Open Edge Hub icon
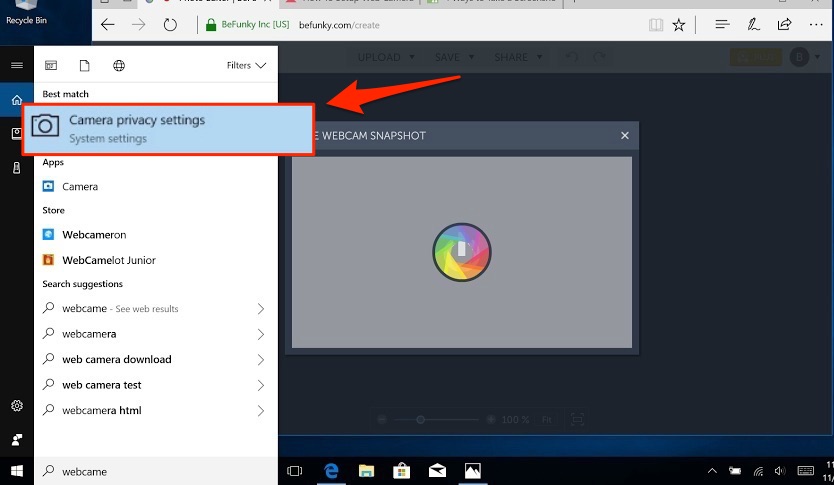Image resolution: width=834 pixels, height=485 pixels. (x=722, y=24)
